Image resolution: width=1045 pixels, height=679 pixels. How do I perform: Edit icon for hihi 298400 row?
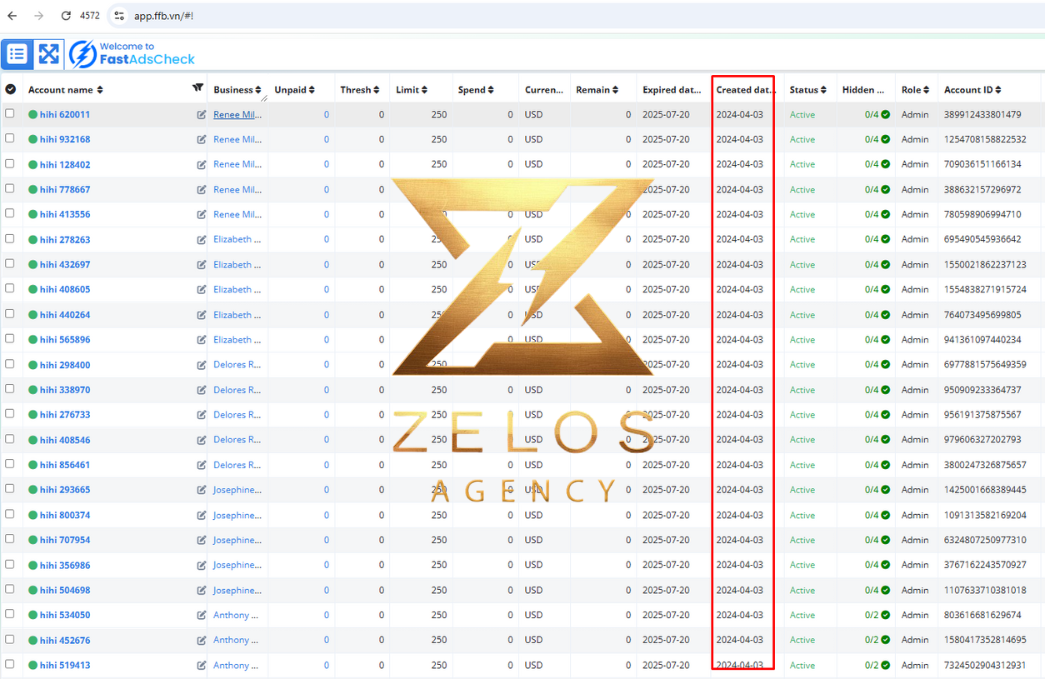point(201,364)
